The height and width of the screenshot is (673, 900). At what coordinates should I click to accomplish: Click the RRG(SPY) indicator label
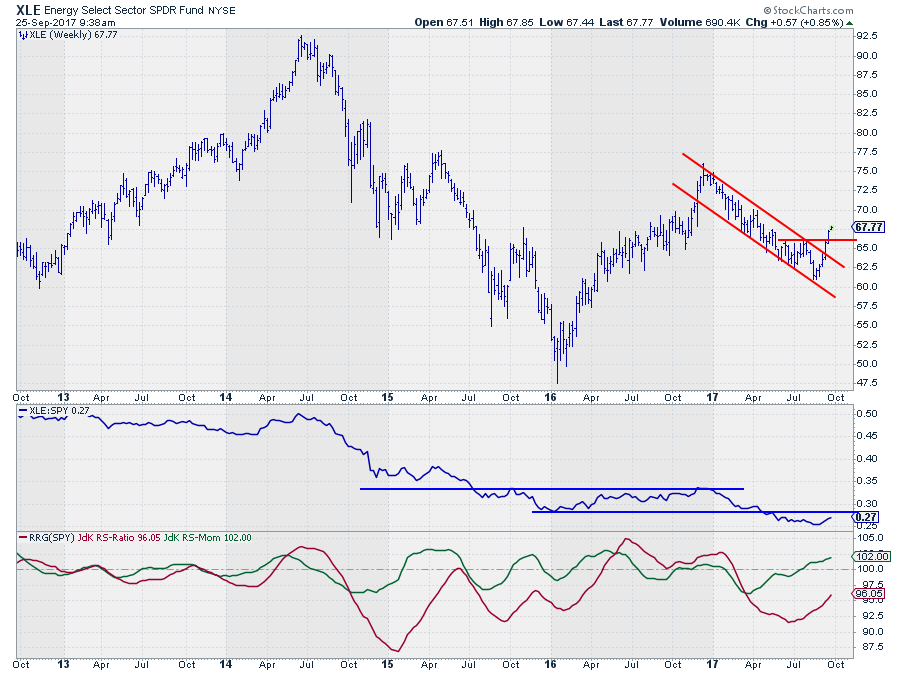point(52,538)
